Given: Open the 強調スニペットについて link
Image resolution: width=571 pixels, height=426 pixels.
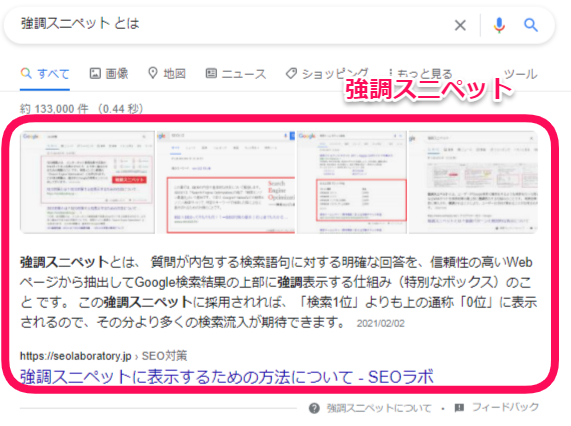Looking at the screenshot, I should (379, 408).
